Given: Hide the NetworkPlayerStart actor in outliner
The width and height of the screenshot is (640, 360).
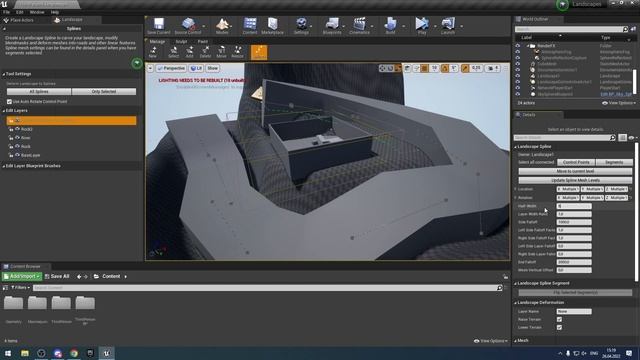Looking at the screenshot, I should [518, 88].
